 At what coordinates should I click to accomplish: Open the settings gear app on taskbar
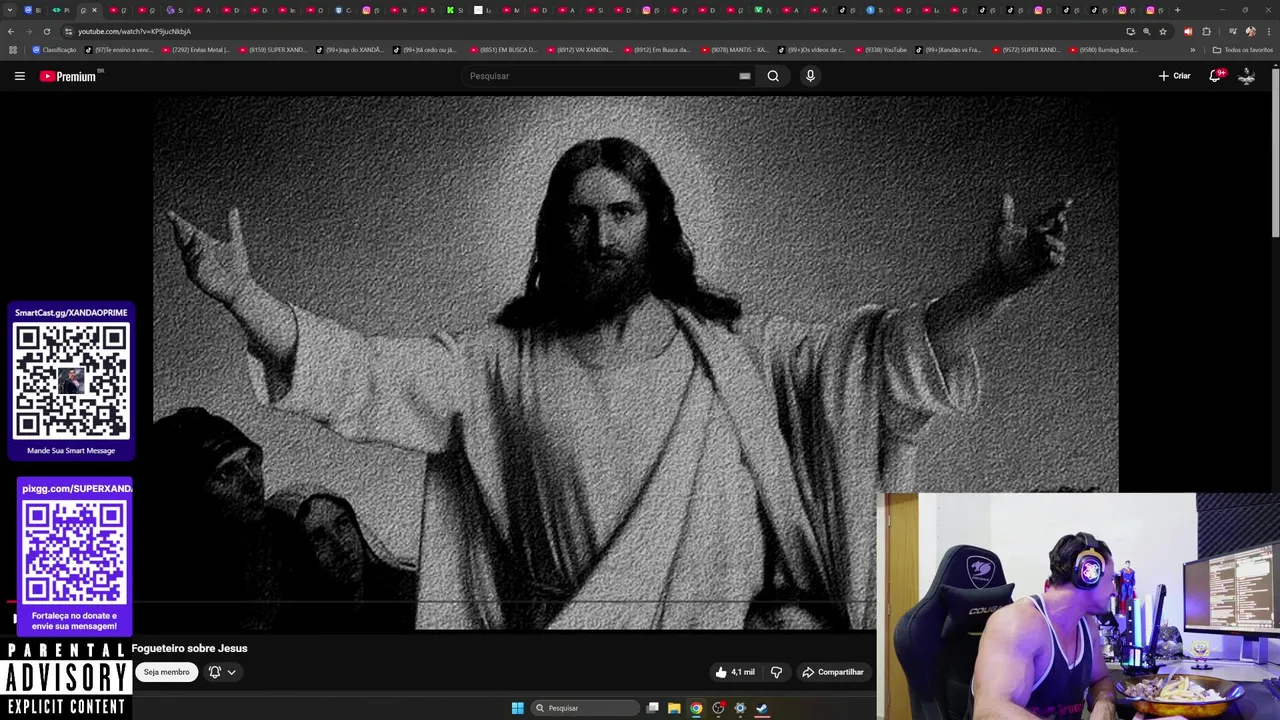click(740, 708)
